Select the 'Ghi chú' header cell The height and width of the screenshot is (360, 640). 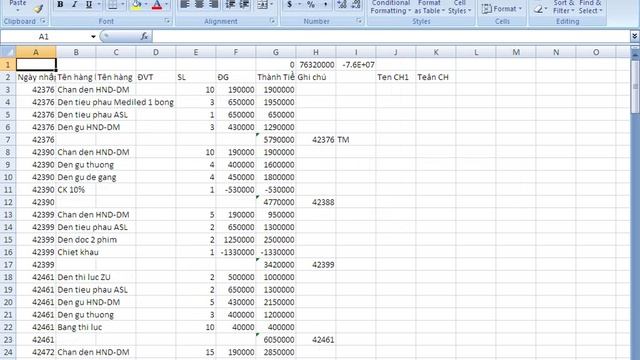coord(316,77)
